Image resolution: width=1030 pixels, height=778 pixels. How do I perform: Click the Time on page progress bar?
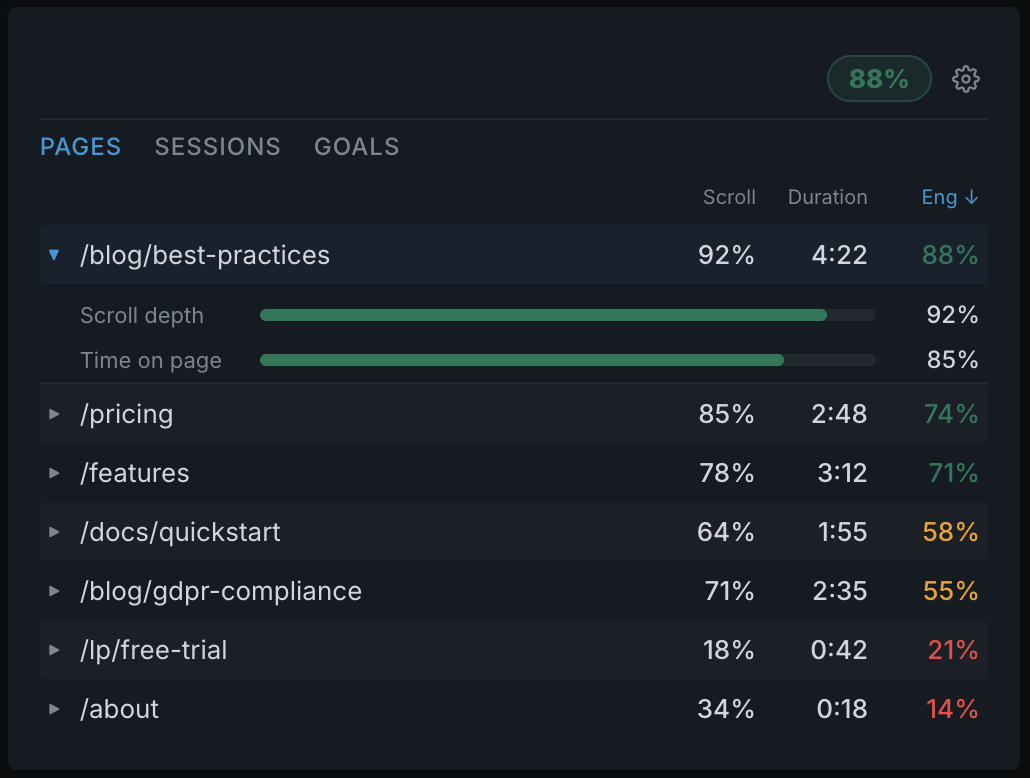click(x=567, y=360)
